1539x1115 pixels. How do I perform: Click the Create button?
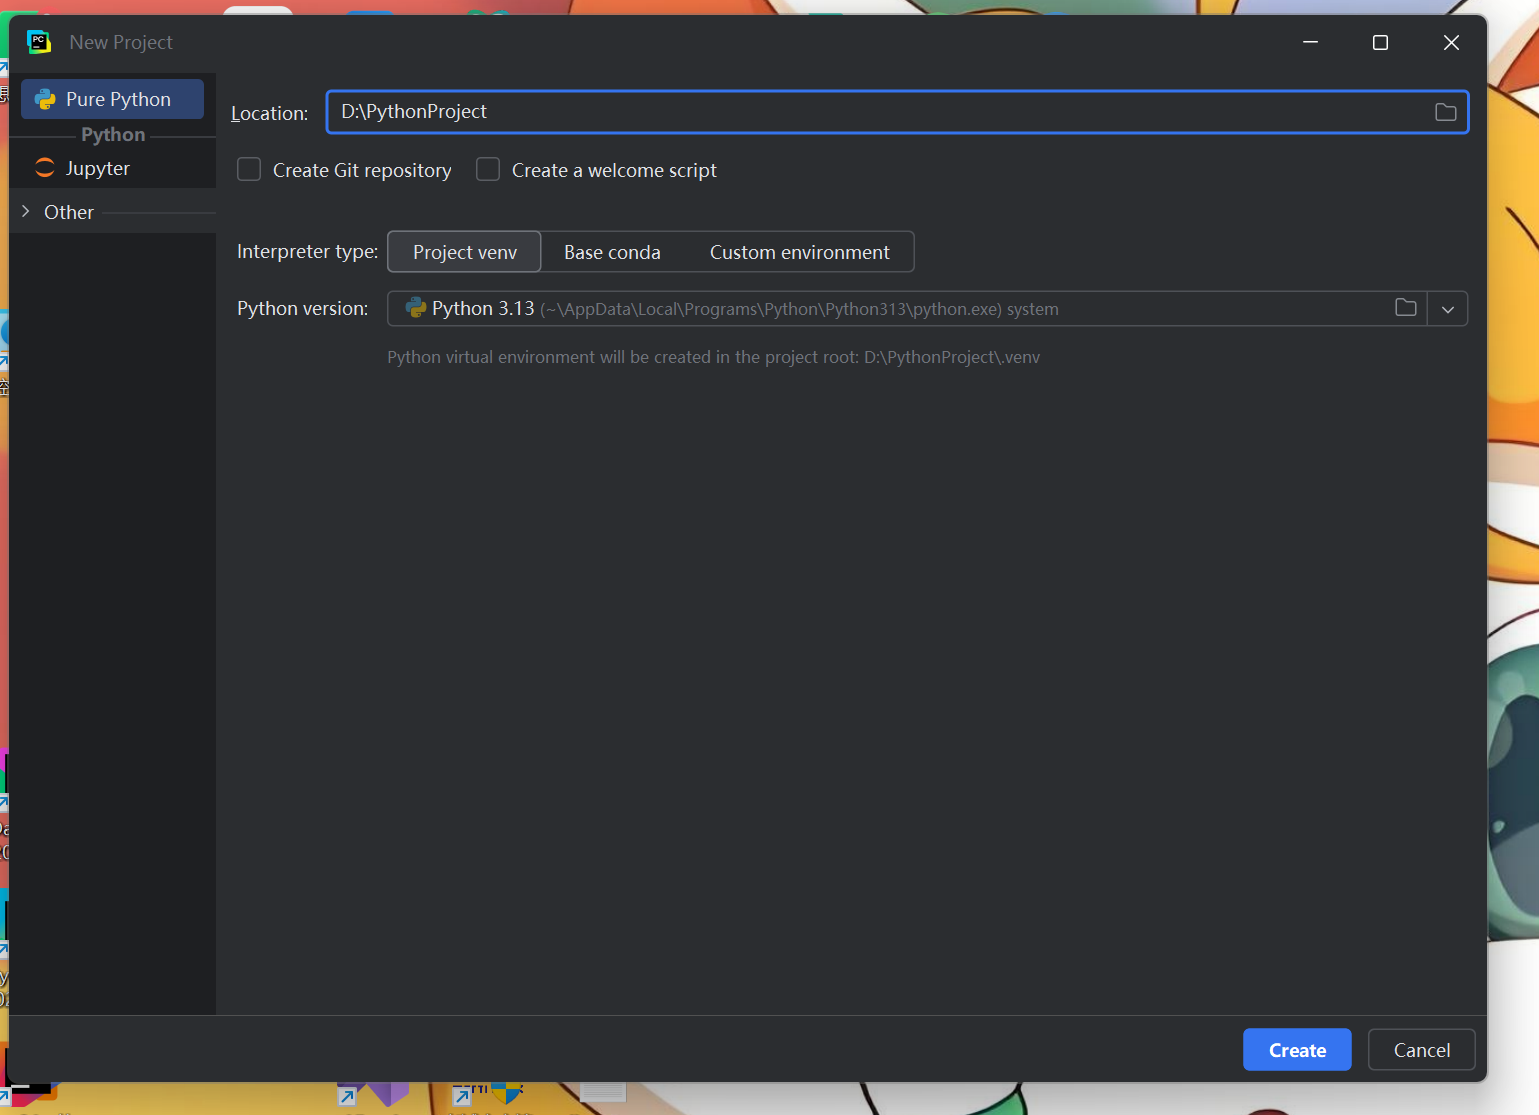click(x=1297, y=1050)
